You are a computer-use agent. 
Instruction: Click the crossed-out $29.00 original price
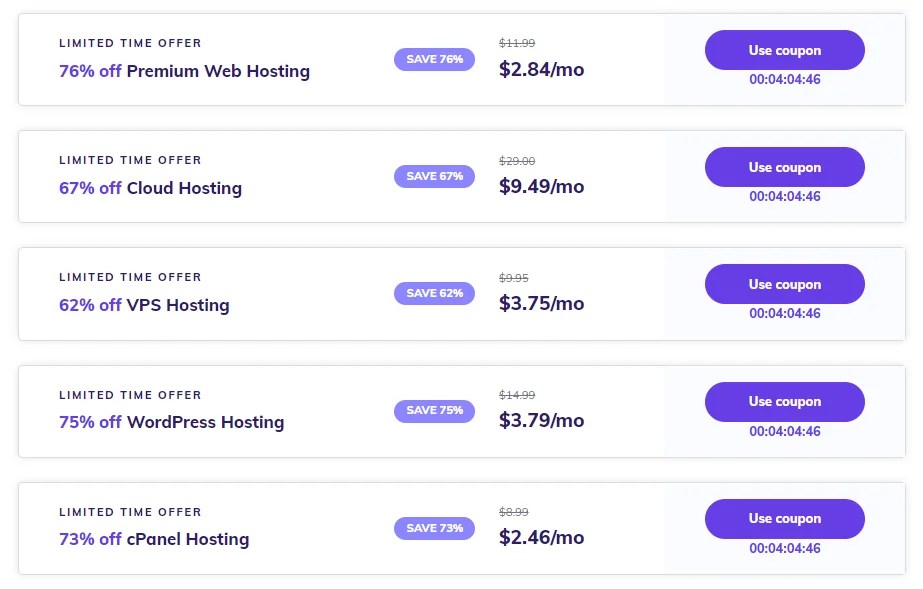coord(517,160)
